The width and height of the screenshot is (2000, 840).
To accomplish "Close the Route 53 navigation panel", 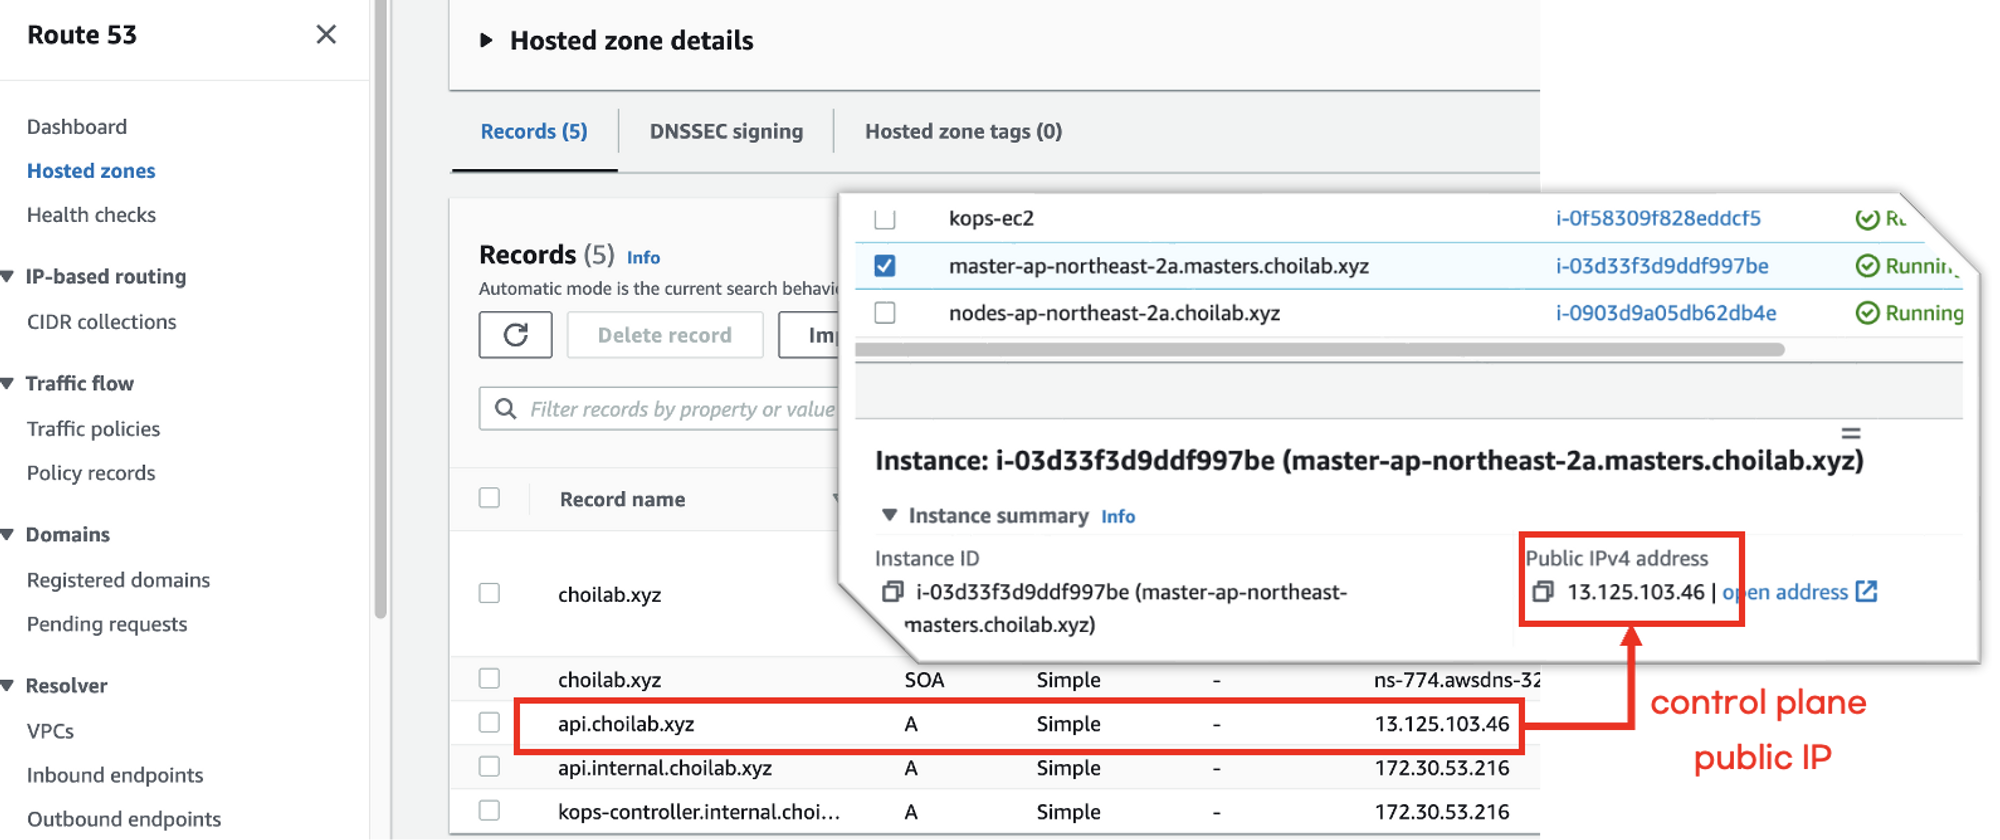I will tap(326, 35).
